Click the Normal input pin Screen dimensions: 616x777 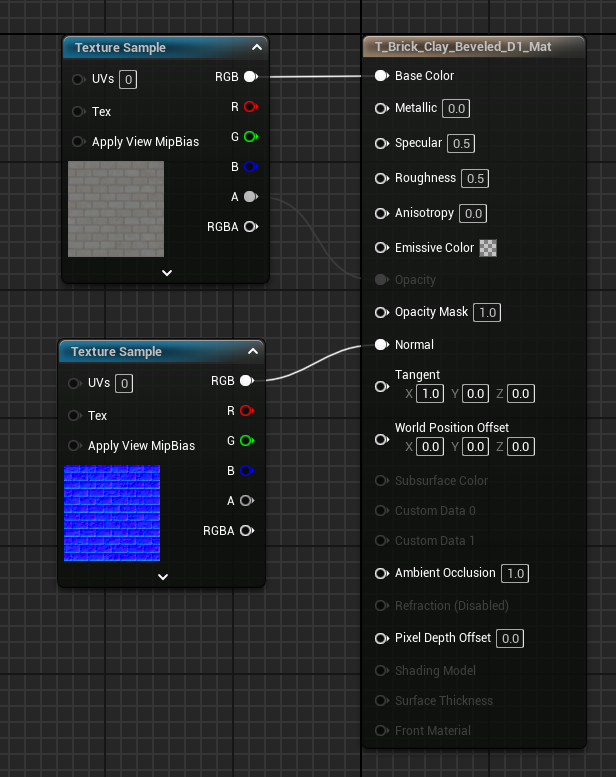(x=382, y=344)
